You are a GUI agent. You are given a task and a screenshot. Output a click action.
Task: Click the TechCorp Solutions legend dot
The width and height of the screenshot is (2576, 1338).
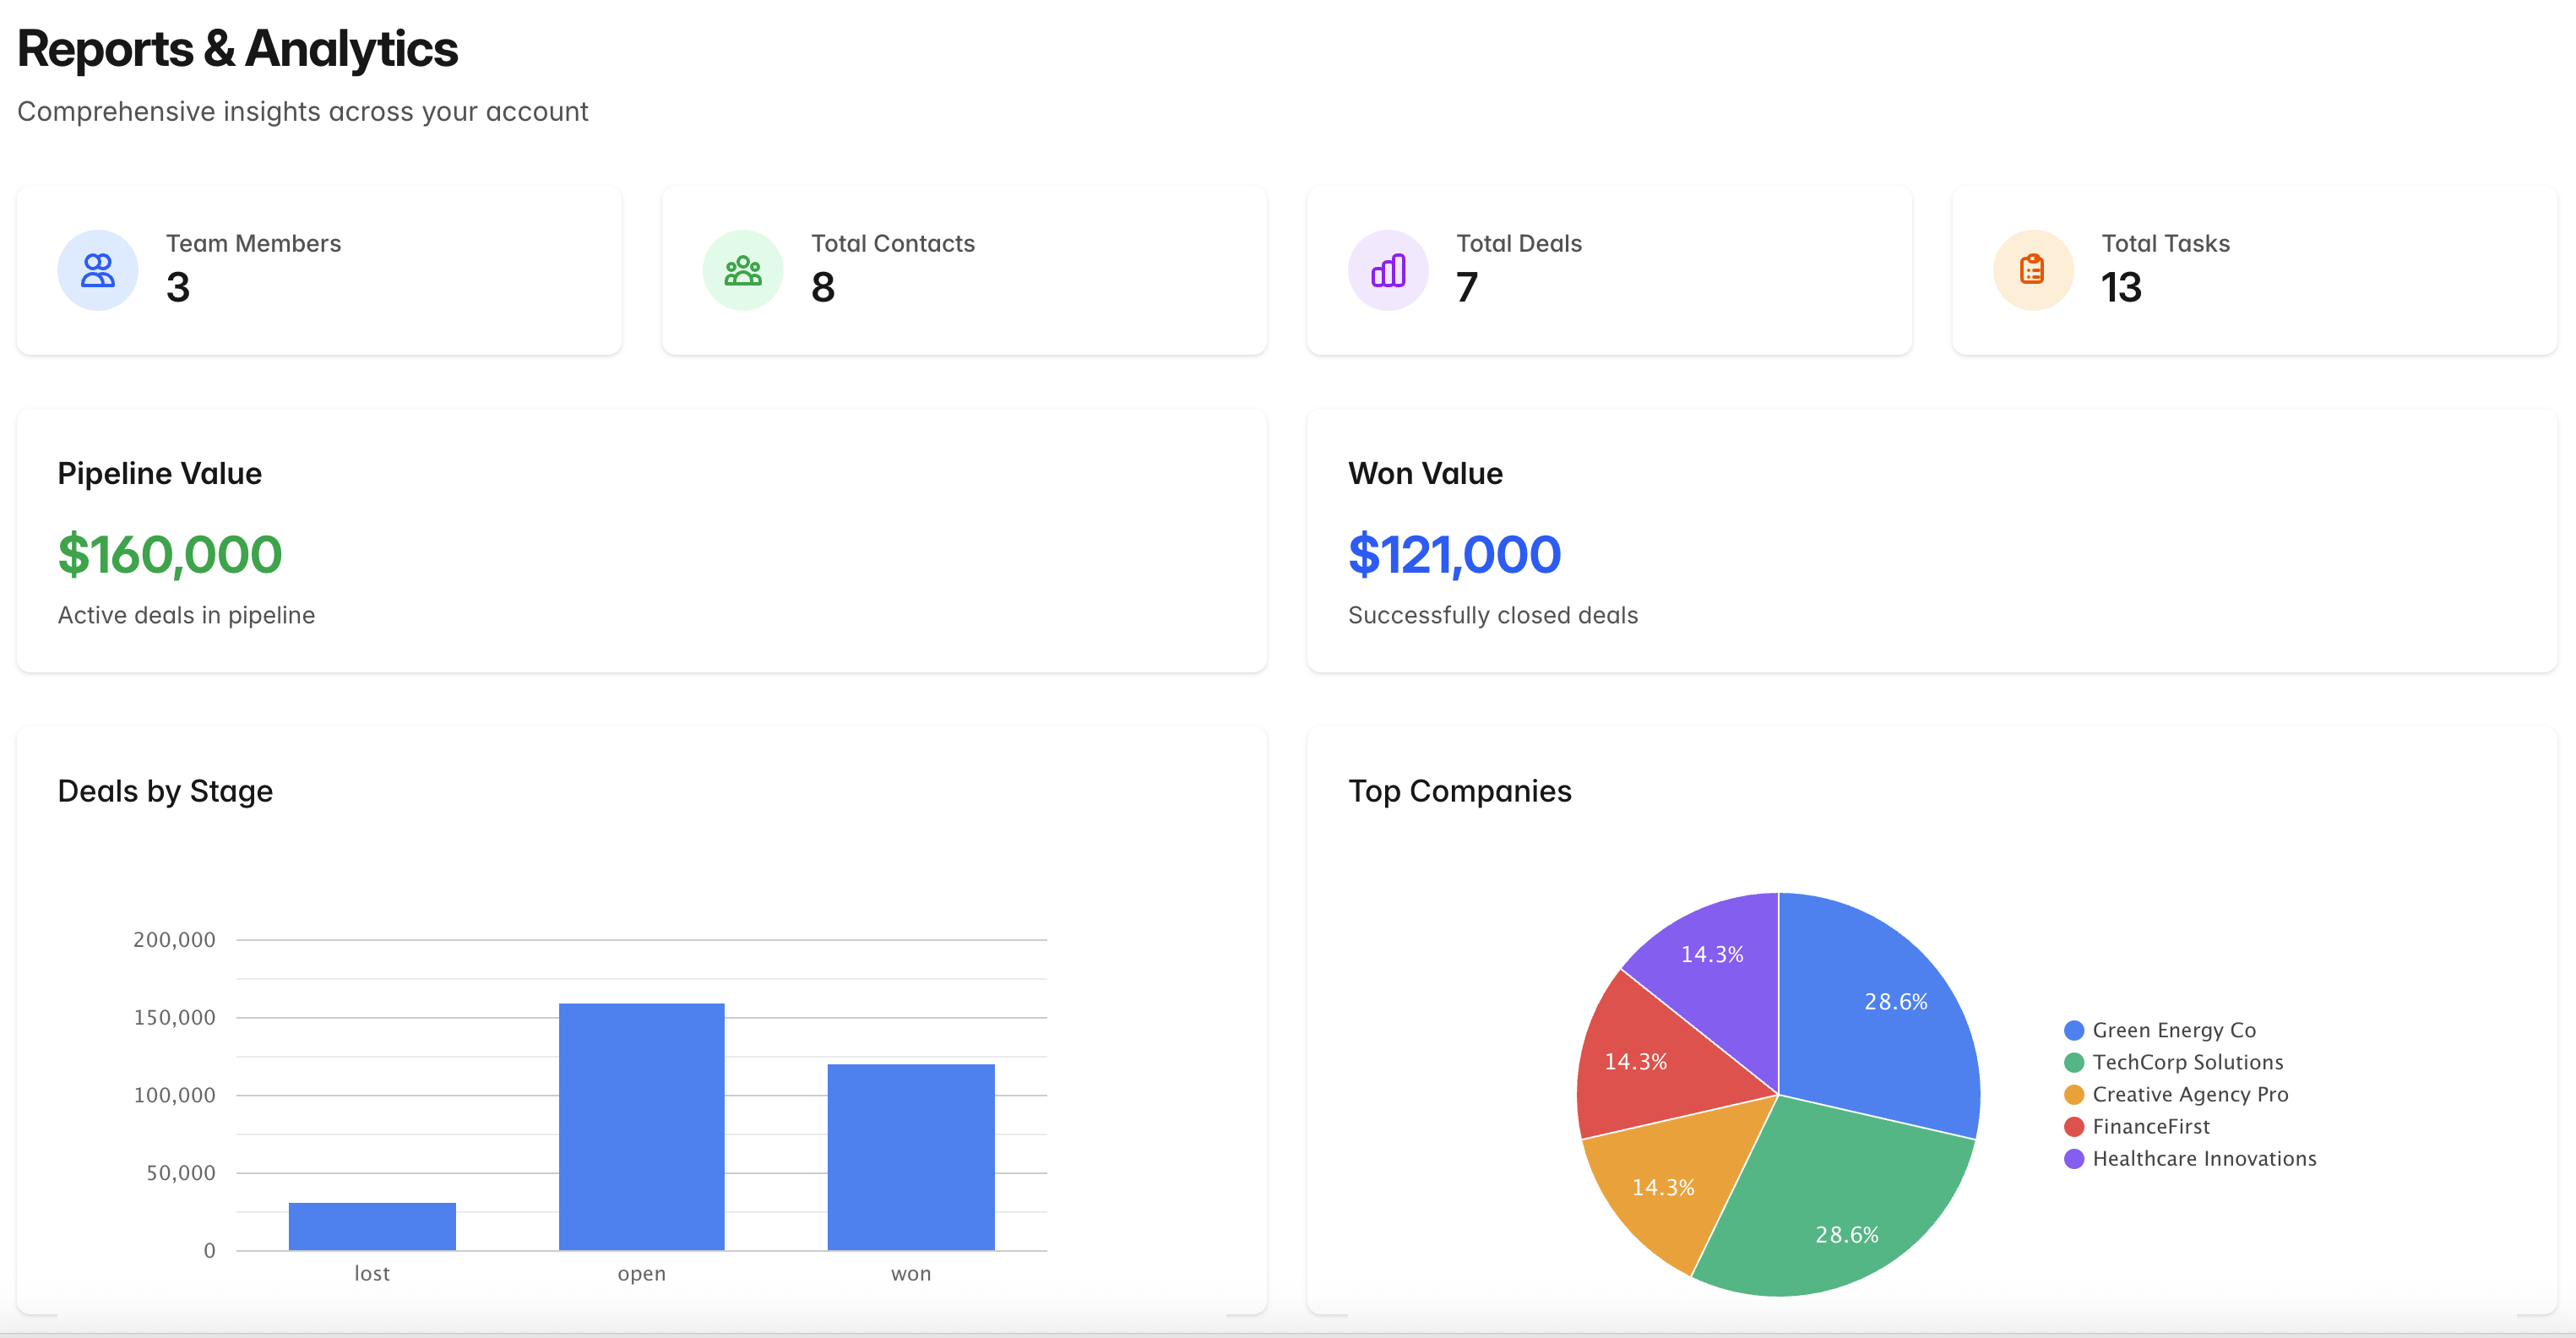[x=2074, y=1062]
